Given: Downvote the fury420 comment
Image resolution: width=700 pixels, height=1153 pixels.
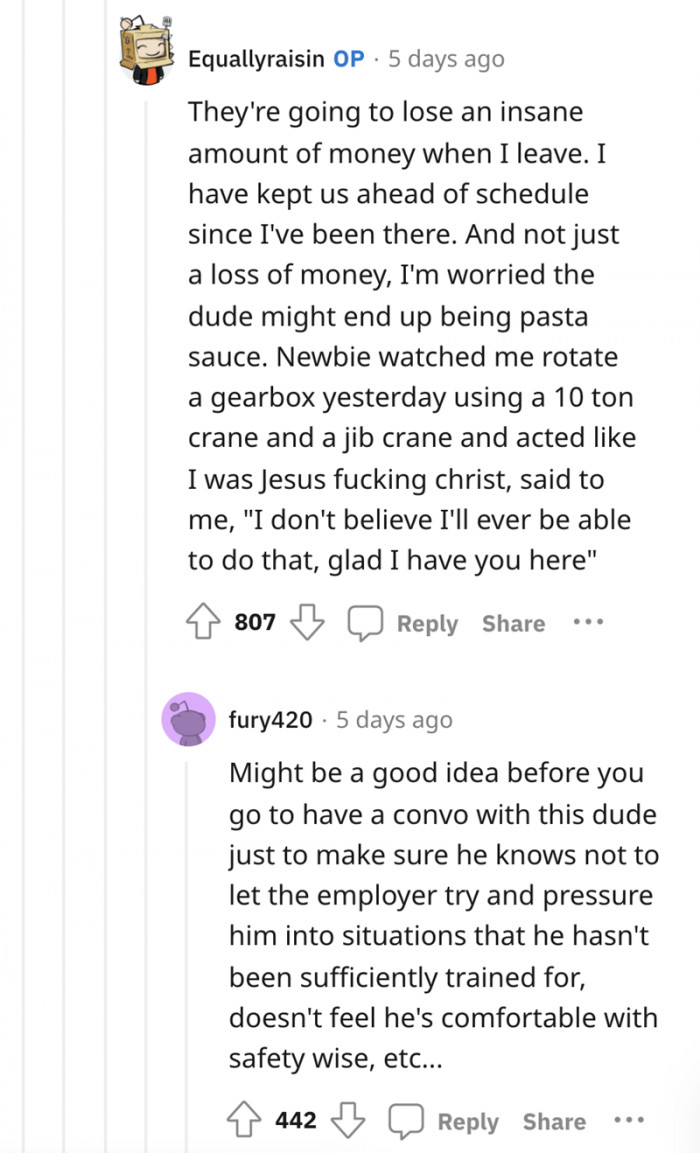Looking at the screenshot, I should pyautogui.click(x=348, y=1121).
